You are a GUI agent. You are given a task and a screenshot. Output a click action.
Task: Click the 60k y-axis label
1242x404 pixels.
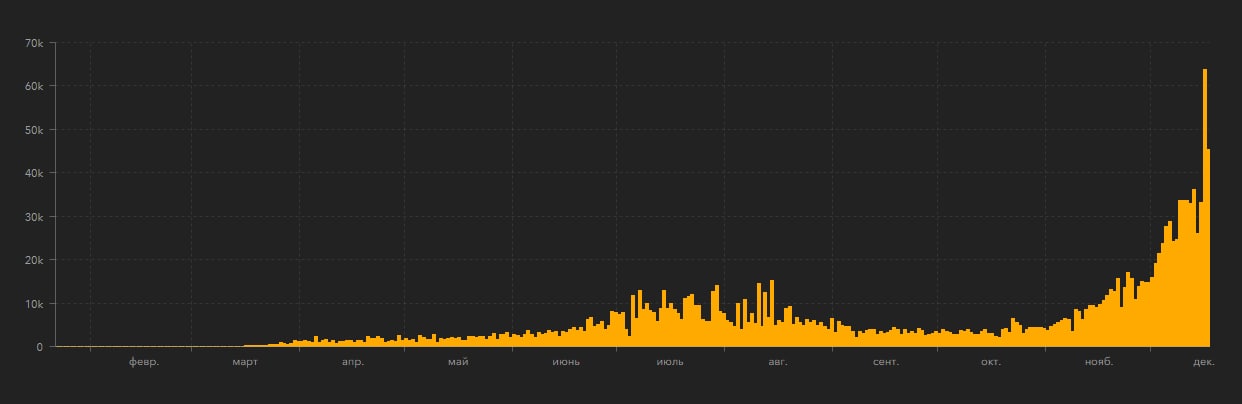33,87
